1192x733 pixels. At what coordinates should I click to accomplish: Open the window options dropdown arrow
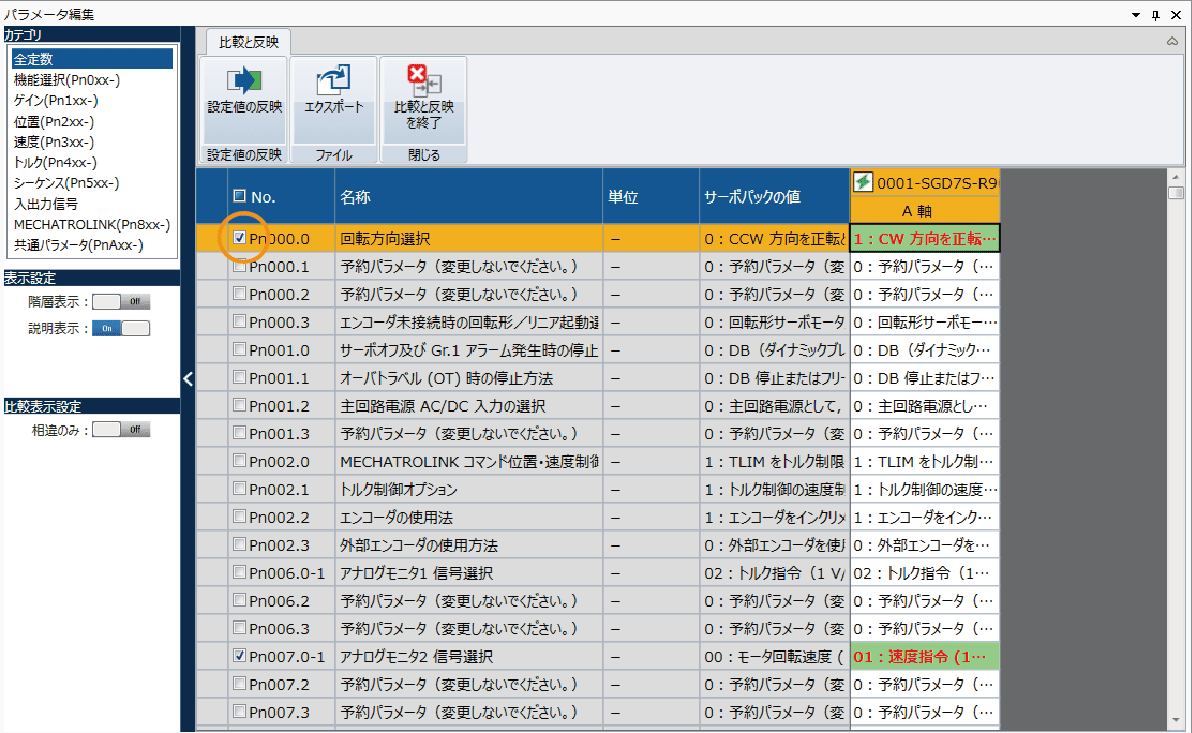1135,13
